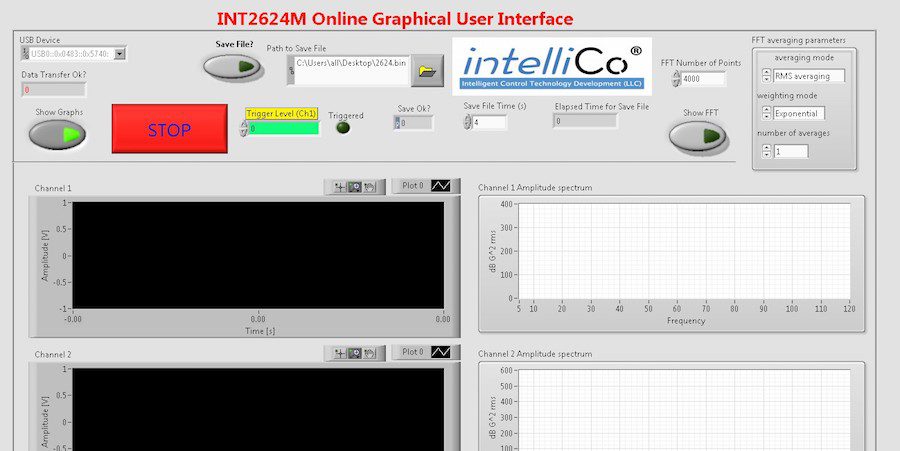Toggle the Show Graphs switch
Screen dimensions: 900x451
pos(57,135)
